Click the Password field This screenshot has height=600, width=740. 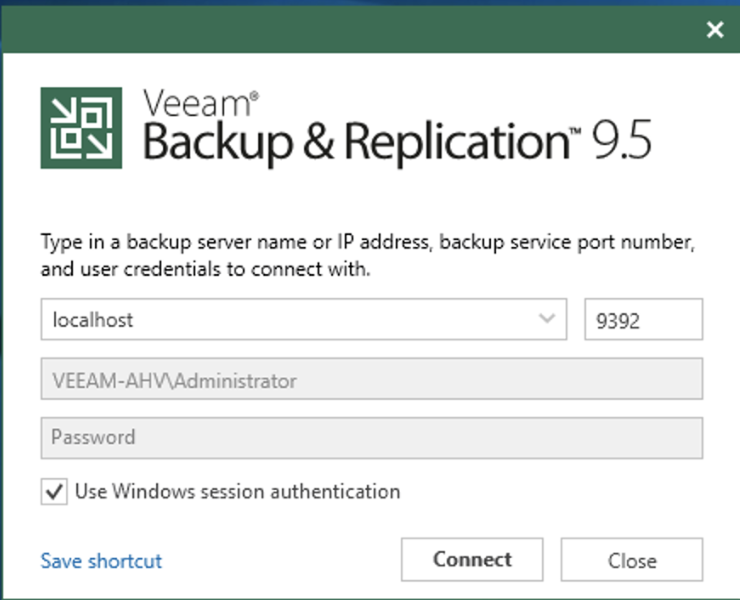tap(372, 438)
